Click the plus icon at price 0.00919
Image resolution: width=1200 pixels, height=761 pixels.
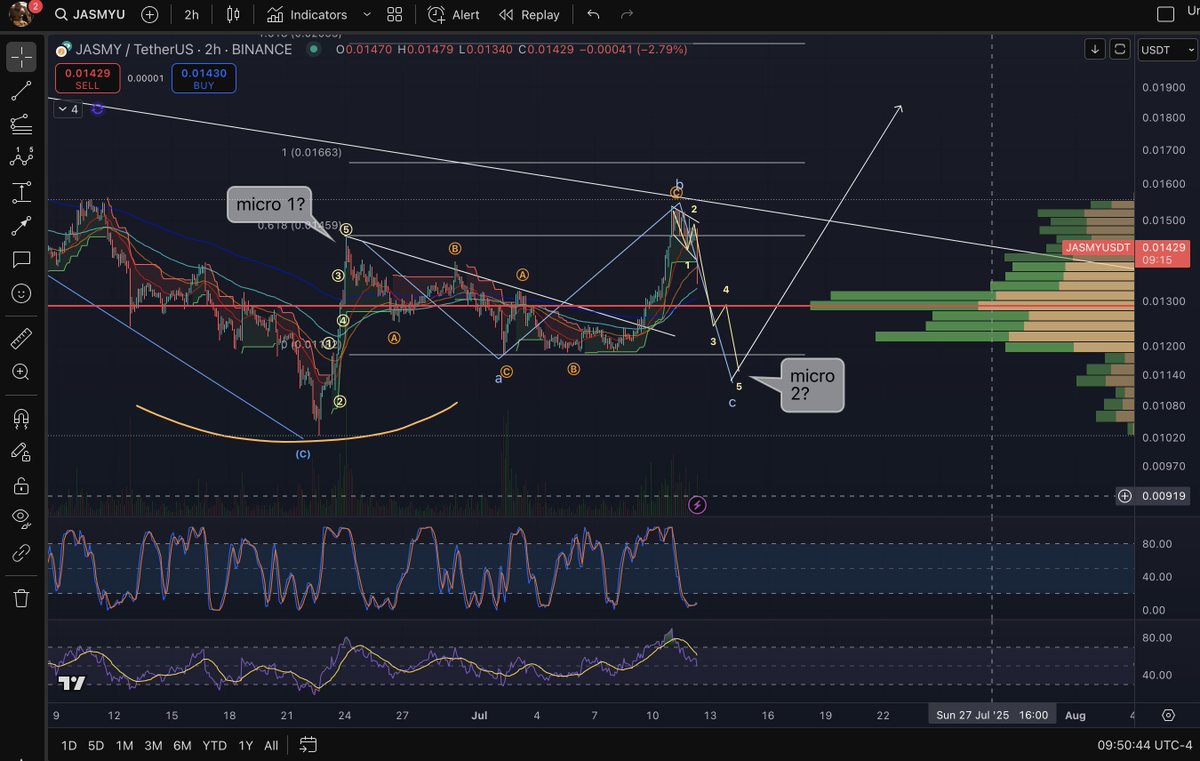[x=1125, y=496]
